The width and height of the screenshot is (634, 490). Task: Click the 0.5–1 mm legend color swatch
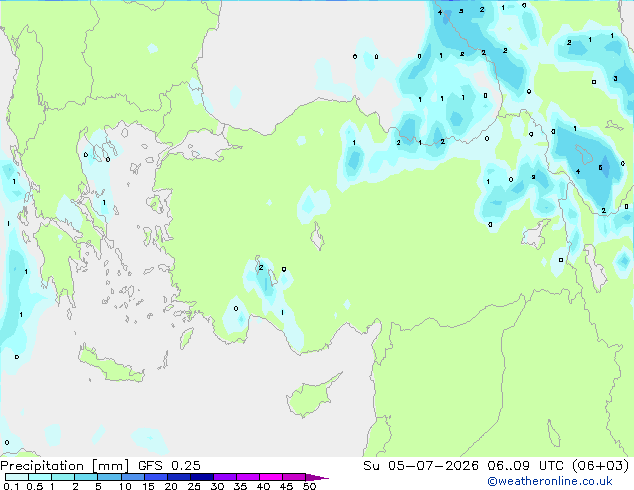(40, 477)
